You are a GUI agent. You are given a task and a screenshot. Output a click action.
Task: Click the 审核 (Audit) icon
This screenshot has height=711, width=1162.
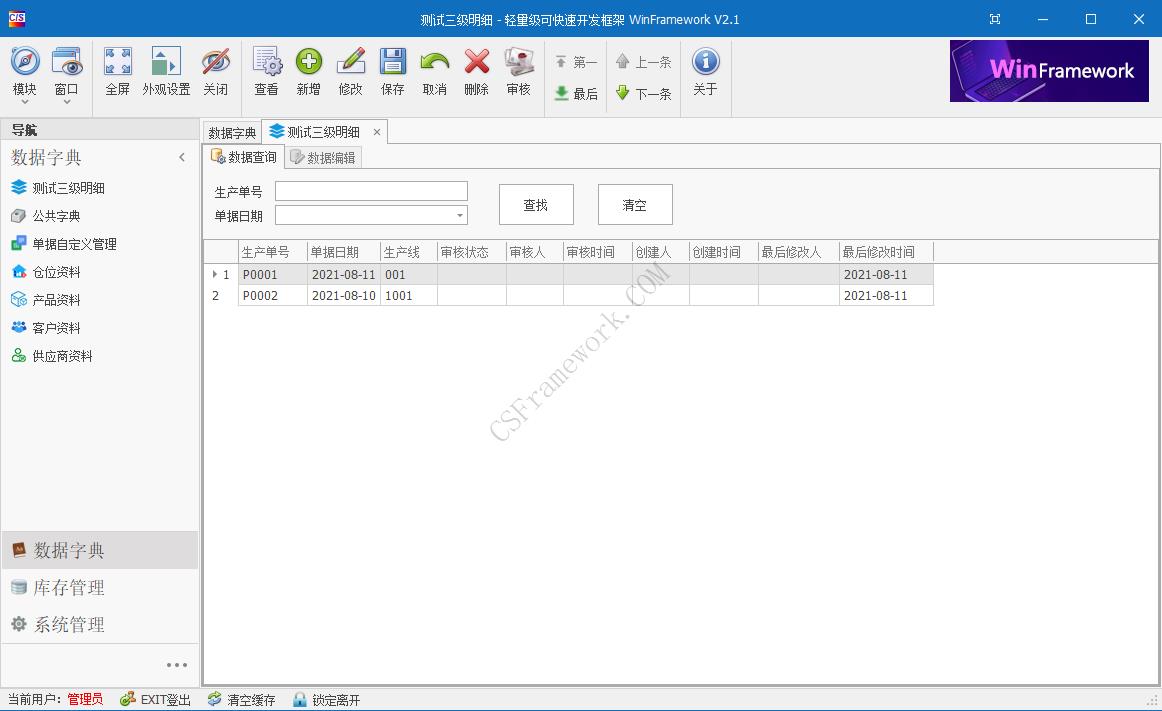click(x=517, y=71)
